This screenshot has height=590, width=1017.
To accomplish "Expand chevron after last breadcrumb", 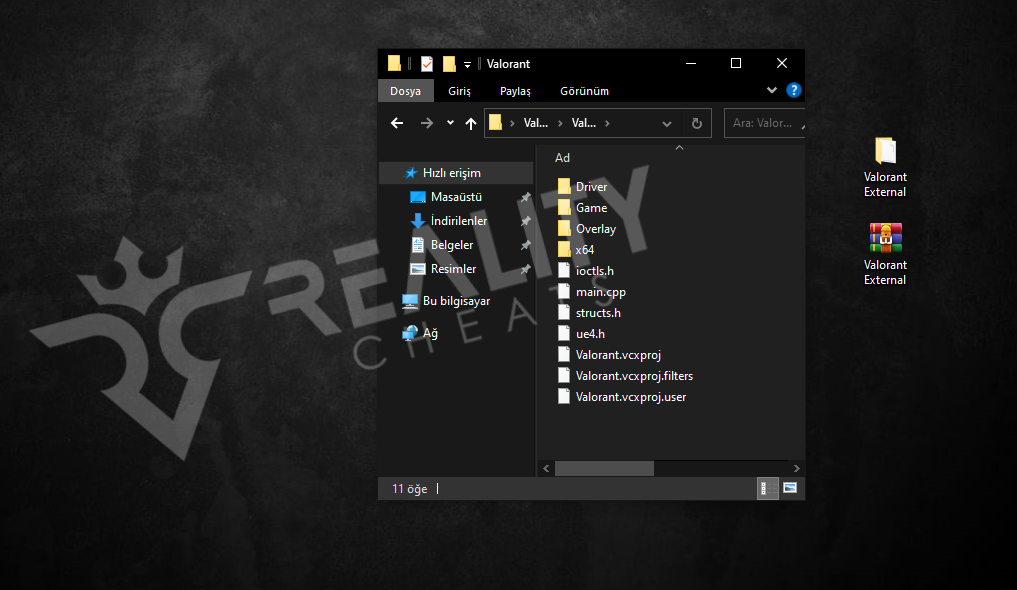I will [x=607, y=123].
